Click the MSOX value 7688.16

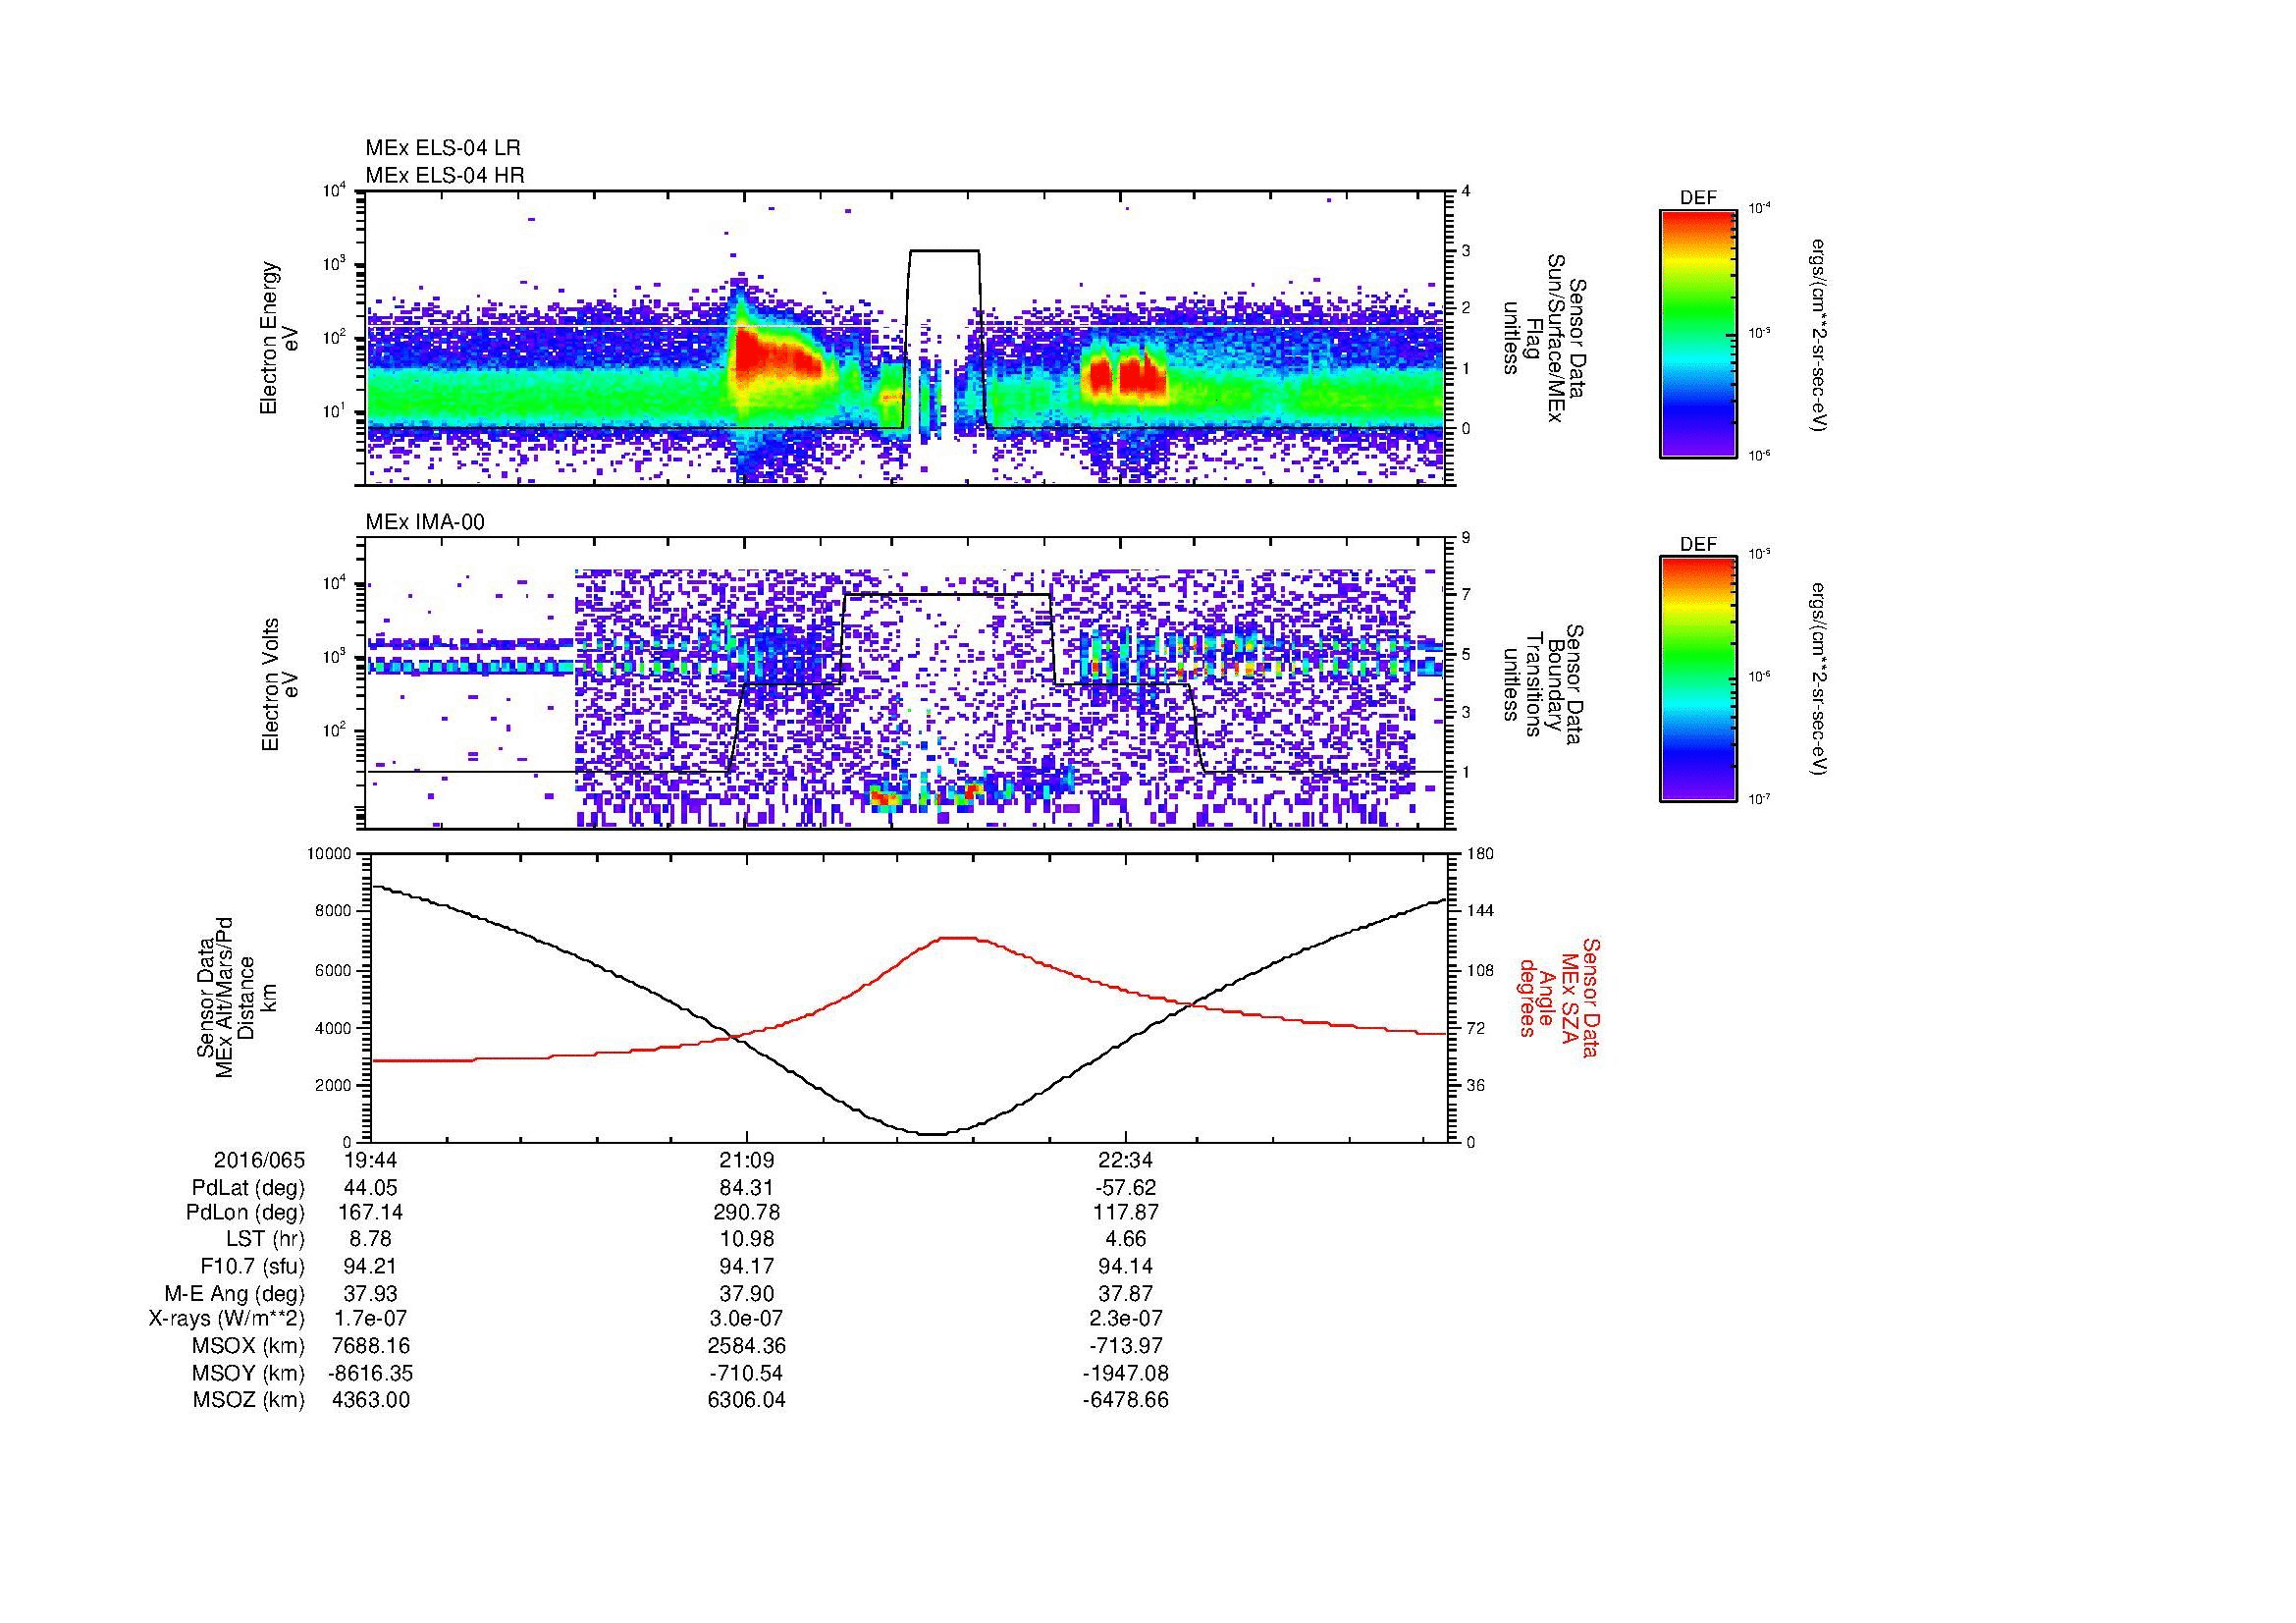click(370, 1346)
